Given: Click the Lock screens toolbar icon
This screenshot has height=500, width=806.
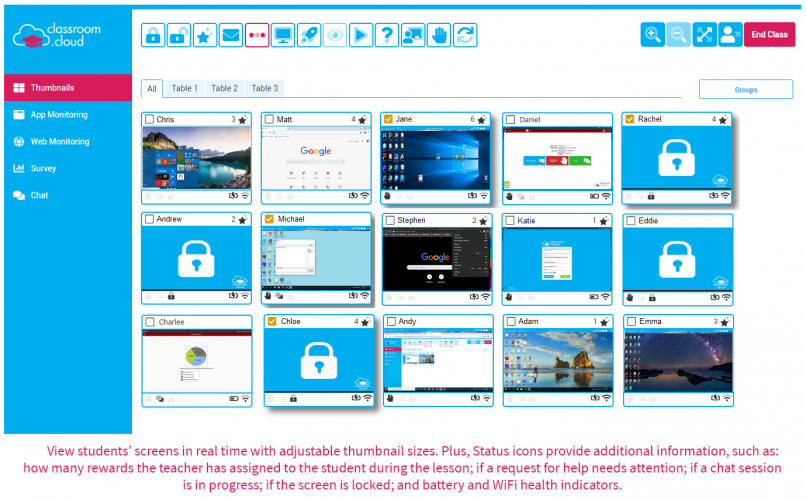Looking at the screenshot, I should [153, 35].
